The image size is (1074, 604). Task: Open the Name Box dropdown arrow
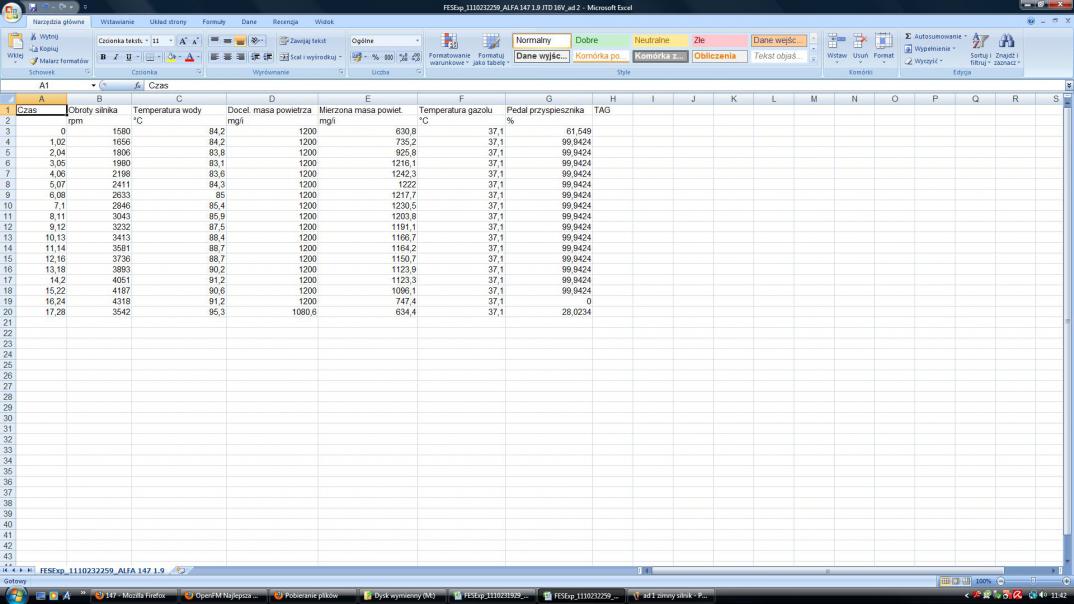[93, 86]
